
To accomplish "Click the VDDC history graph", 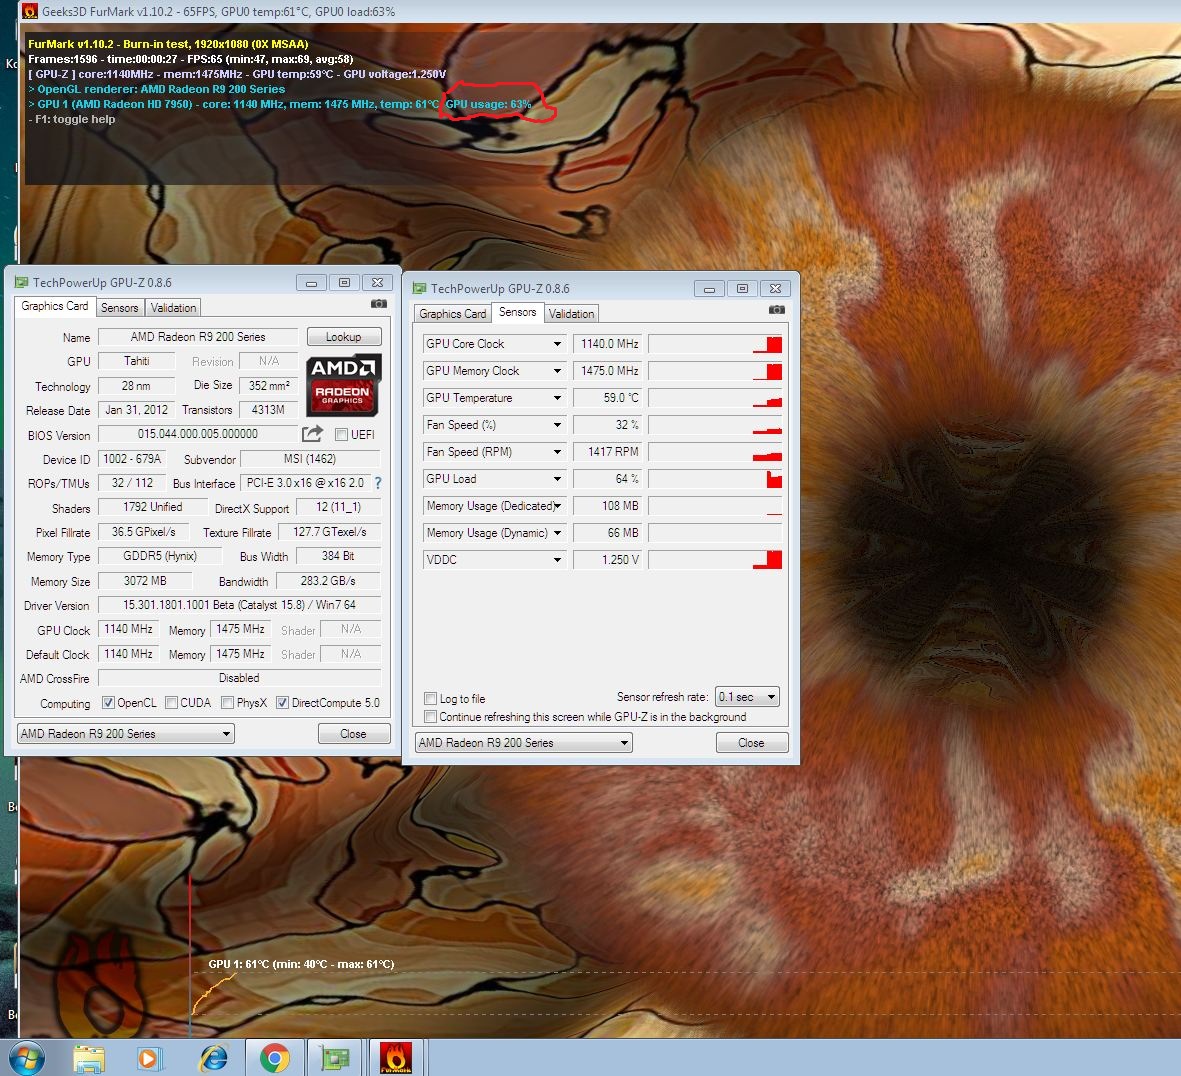I will (x=715, y=560).
